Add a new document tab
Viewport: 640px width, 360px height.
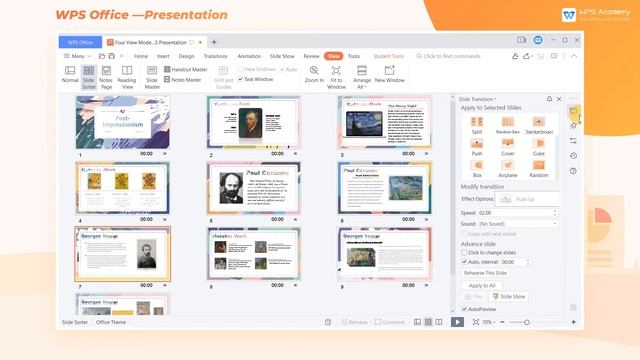pyautogui.click(x=214, y=42)
